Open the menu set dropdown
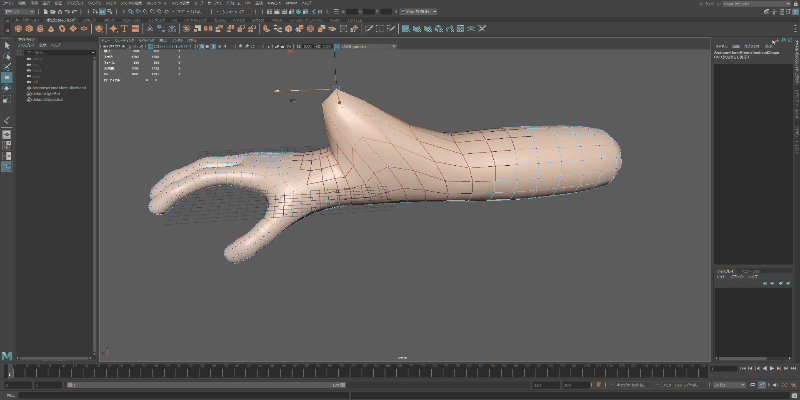 point(22,14)
